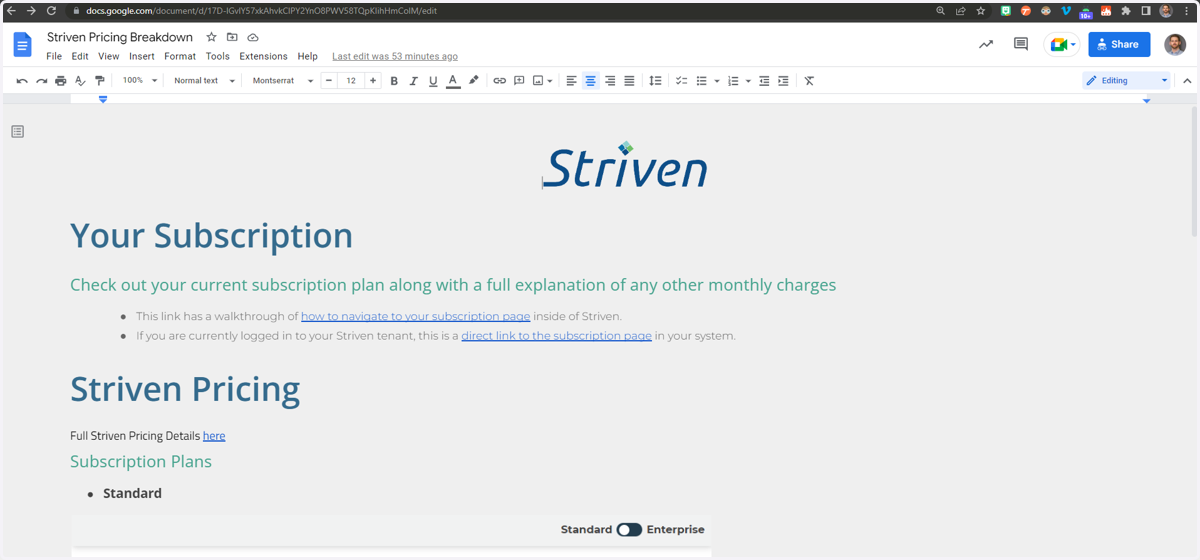The image size is (1200, 560).
Task: Open the zoom level dropdown
Action: pos(140,81)
